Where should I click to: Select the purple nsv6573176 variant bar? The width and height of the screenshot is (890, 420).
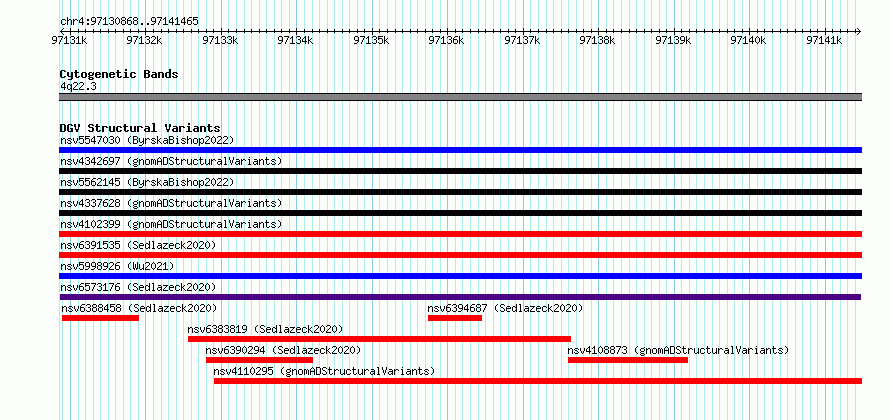pyautogui.click(x=460, y=297)
